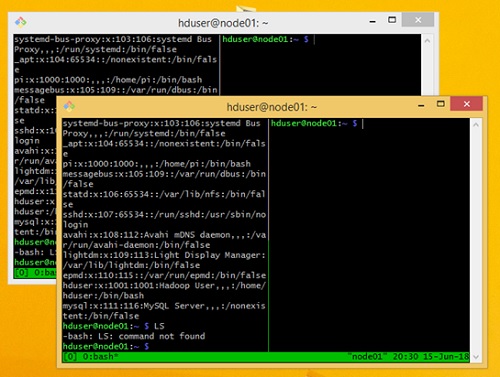Click 'lightdm:x:109:113:Light Display Manager' line in front window

(x=164, y=255)
